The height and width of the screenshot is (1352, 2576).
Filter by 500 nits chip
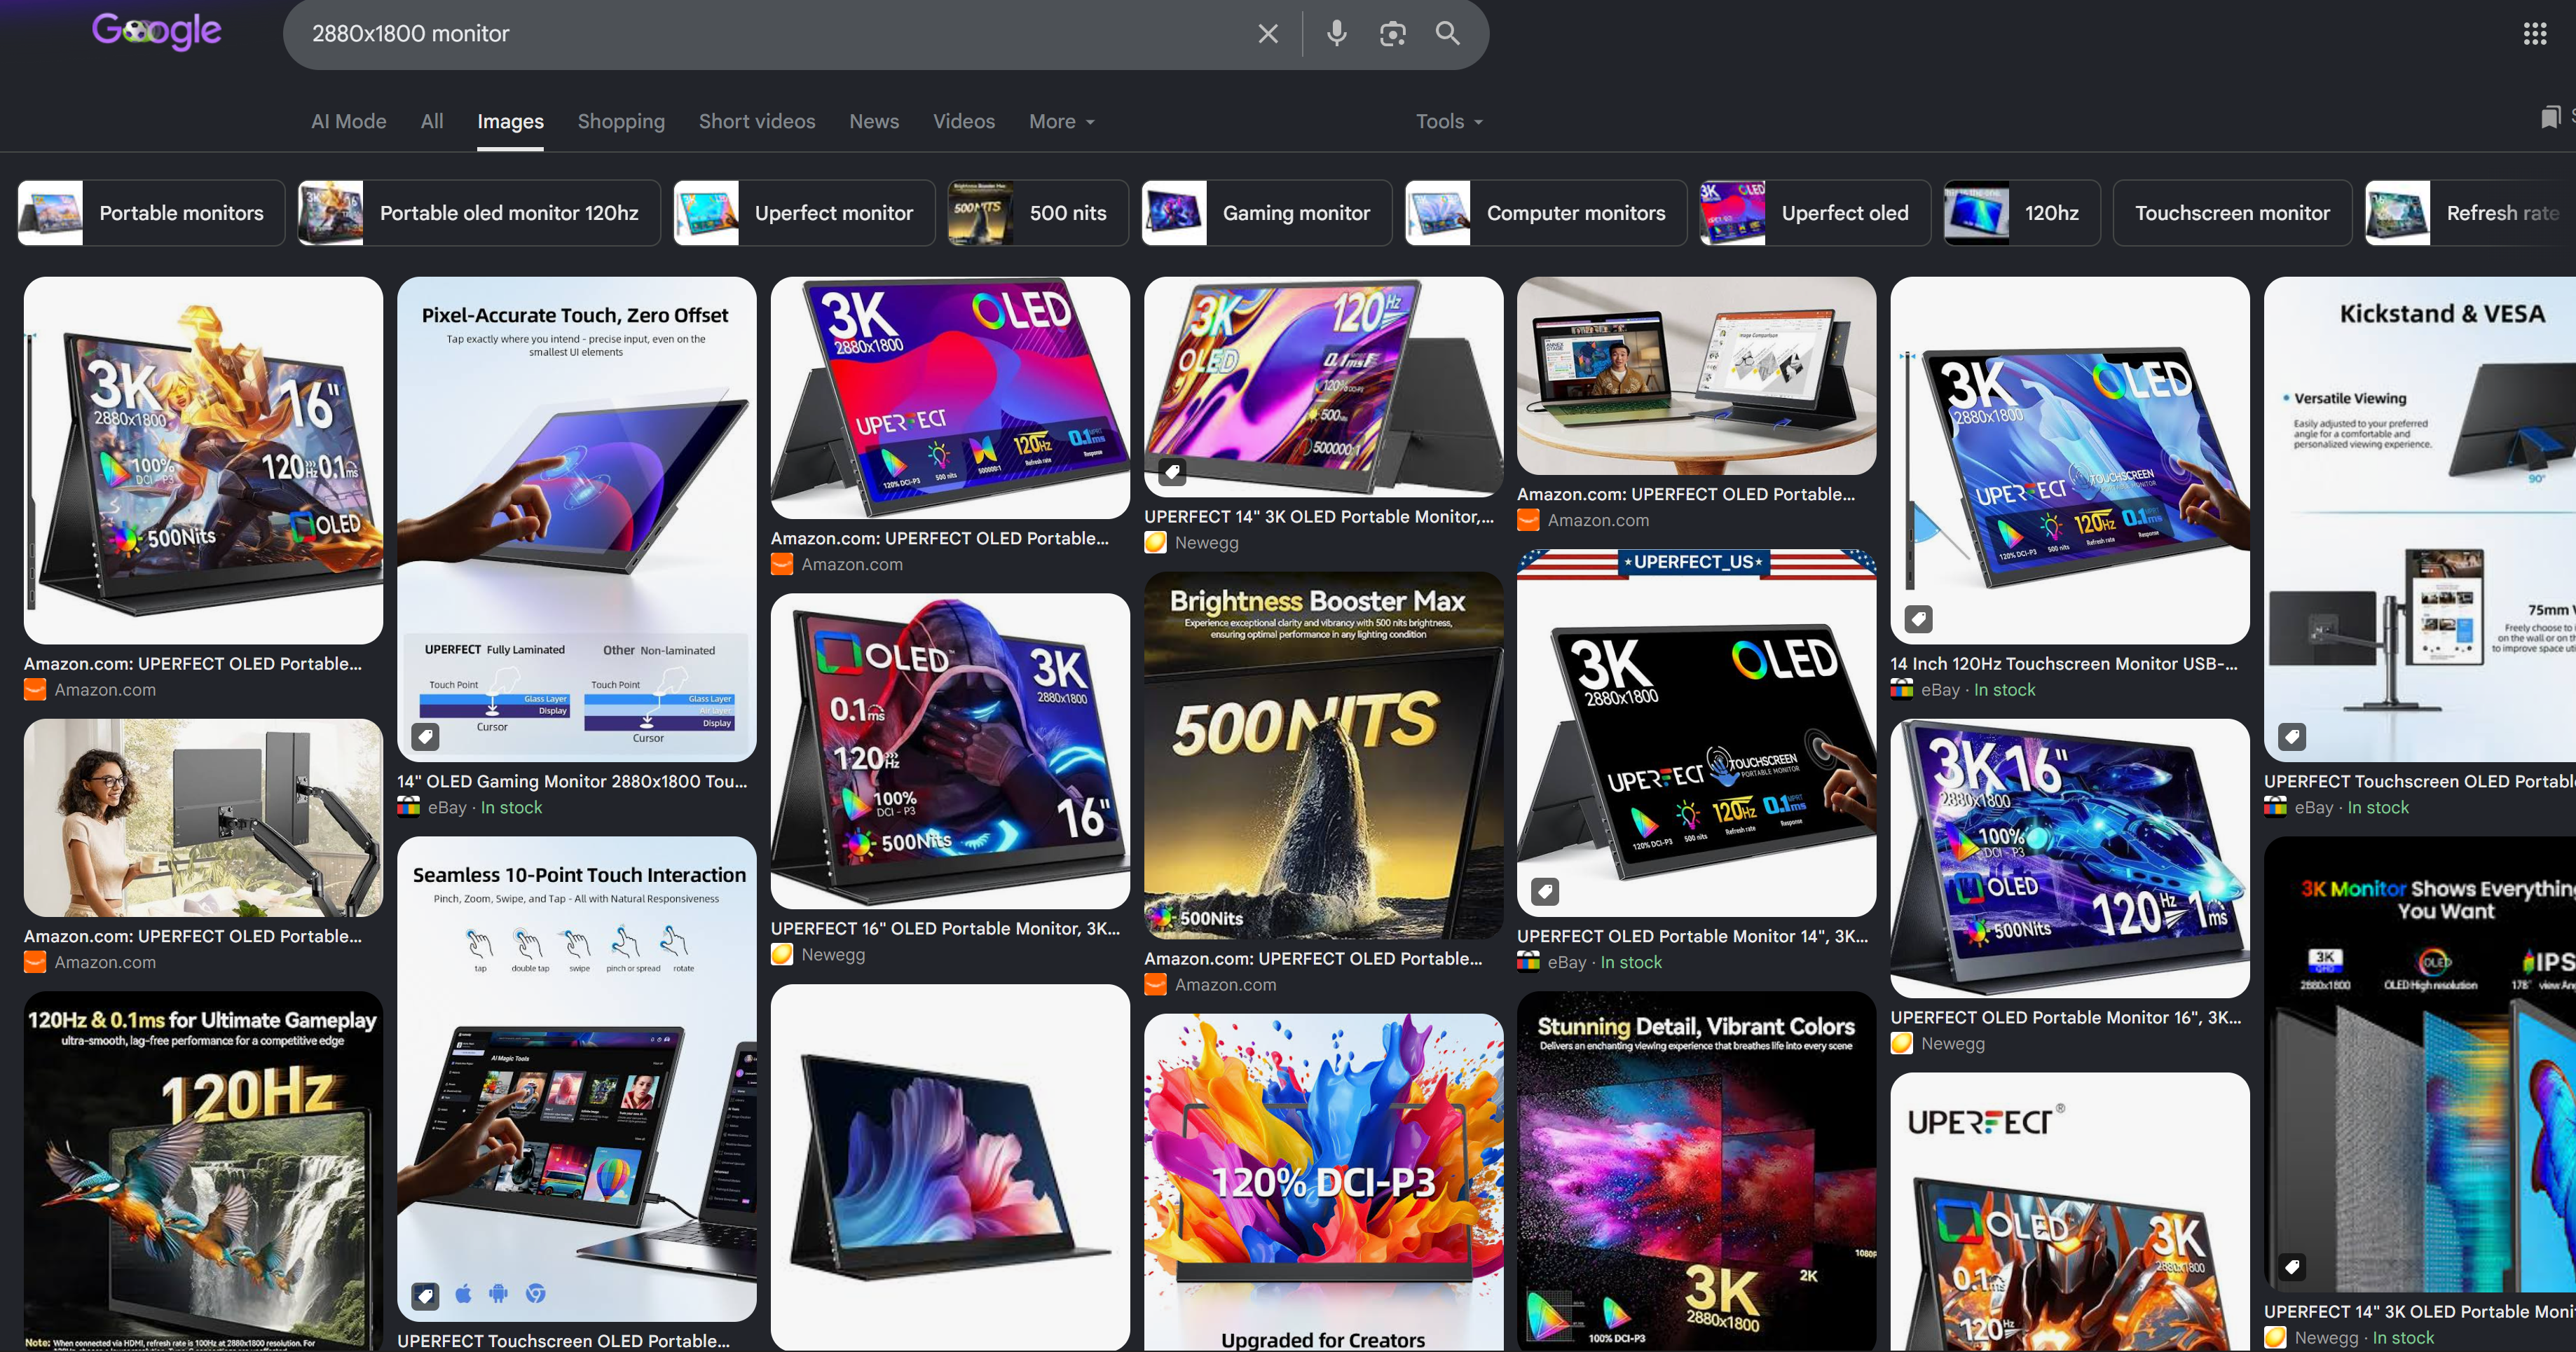1038,213
